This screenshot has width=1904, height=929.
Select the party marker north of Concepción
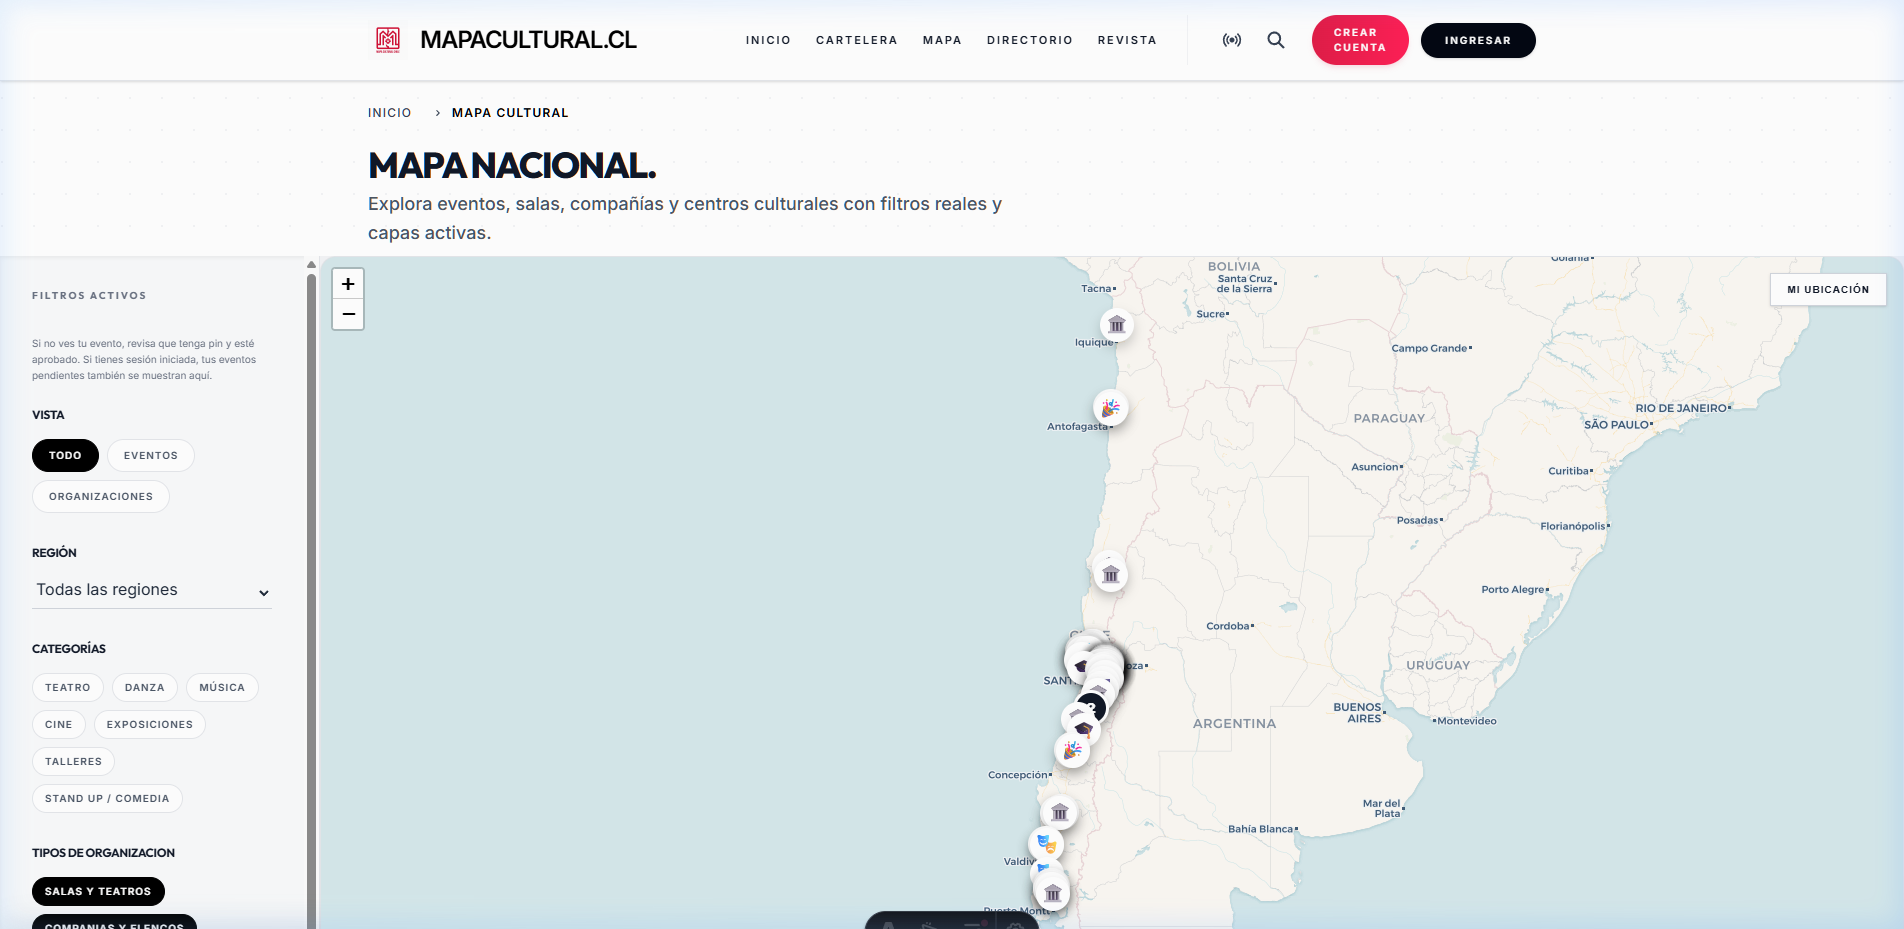(x=1072, y=750)
